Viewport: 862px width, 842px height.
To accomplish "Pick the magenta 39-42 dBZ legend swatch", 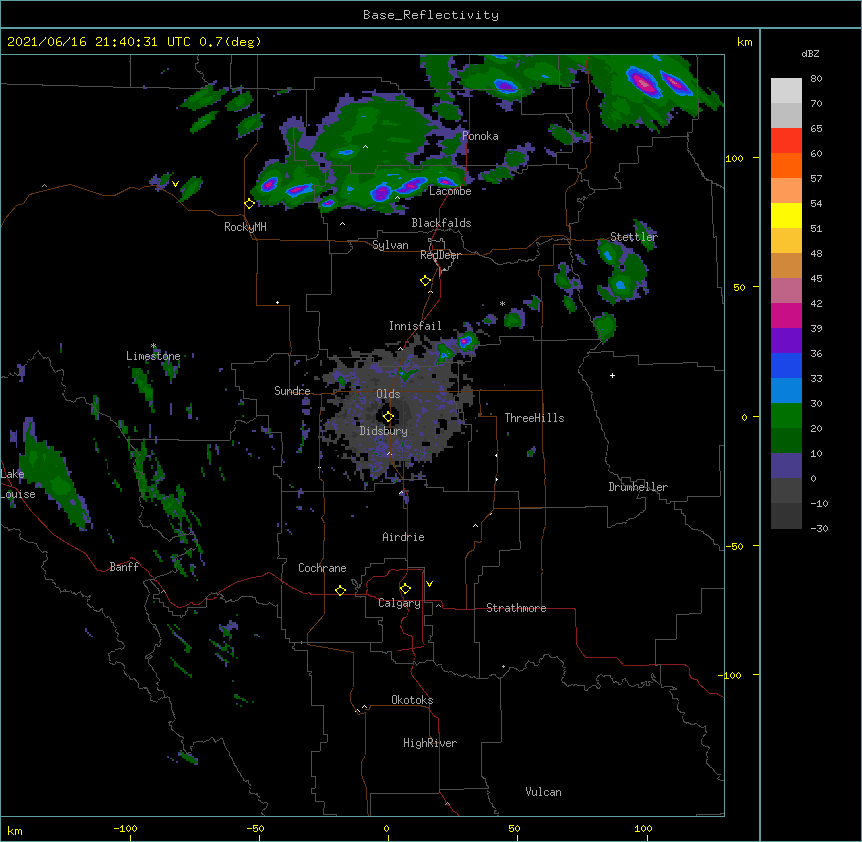I will point(786,315).
